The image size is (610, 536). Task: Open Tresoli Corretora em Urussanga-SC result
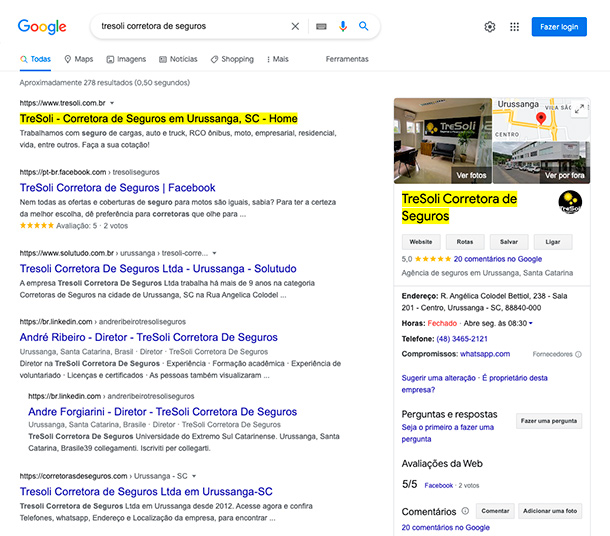146,492
